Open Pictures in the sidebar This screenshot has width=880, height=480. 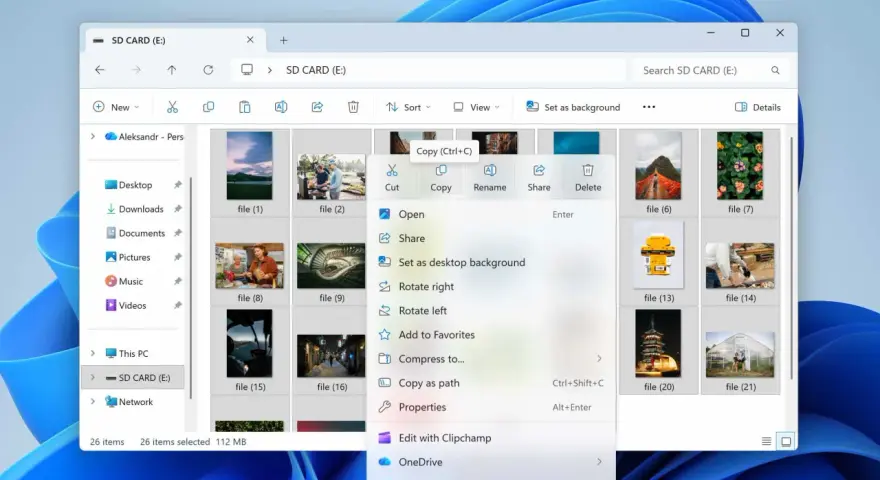tap(134, 257)
